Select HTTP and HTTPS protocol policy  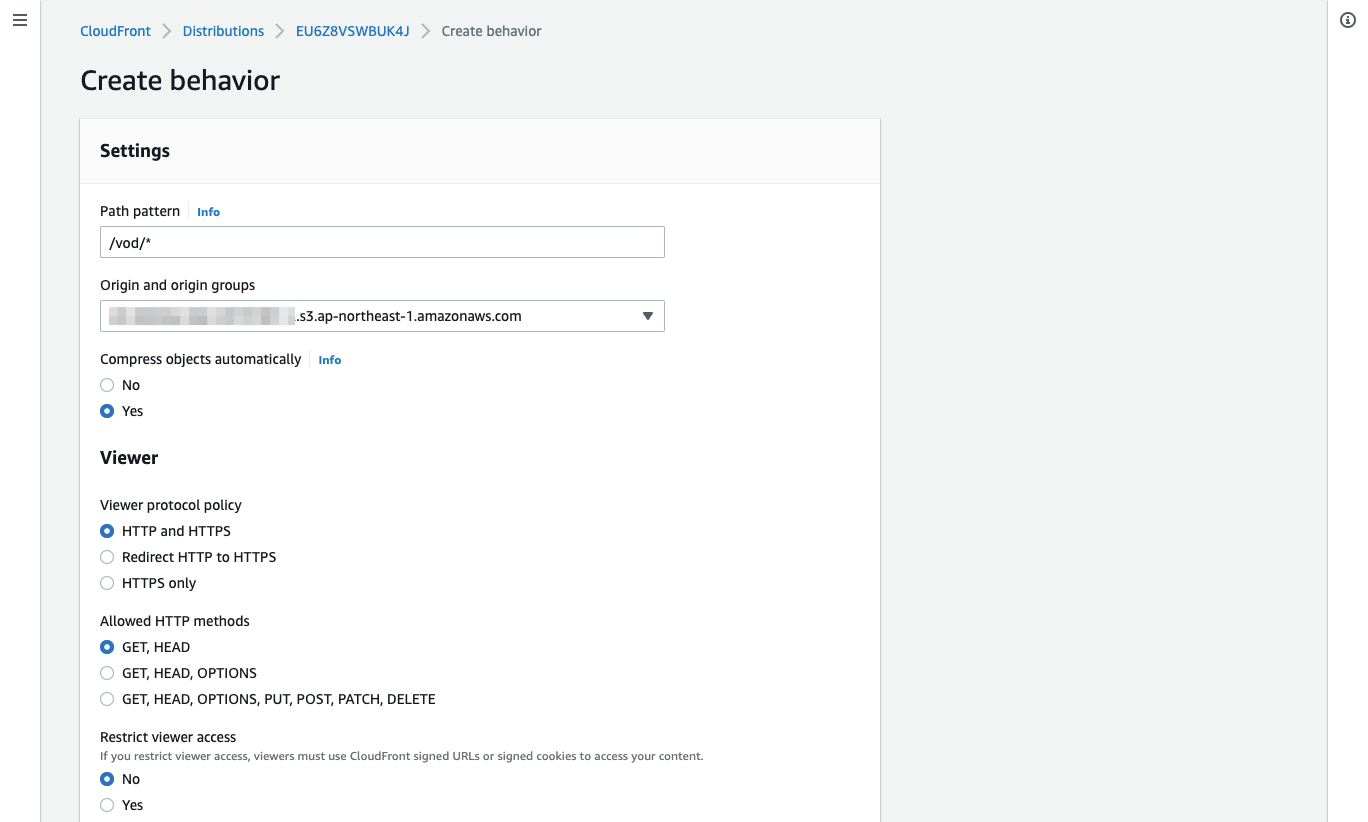107,531
